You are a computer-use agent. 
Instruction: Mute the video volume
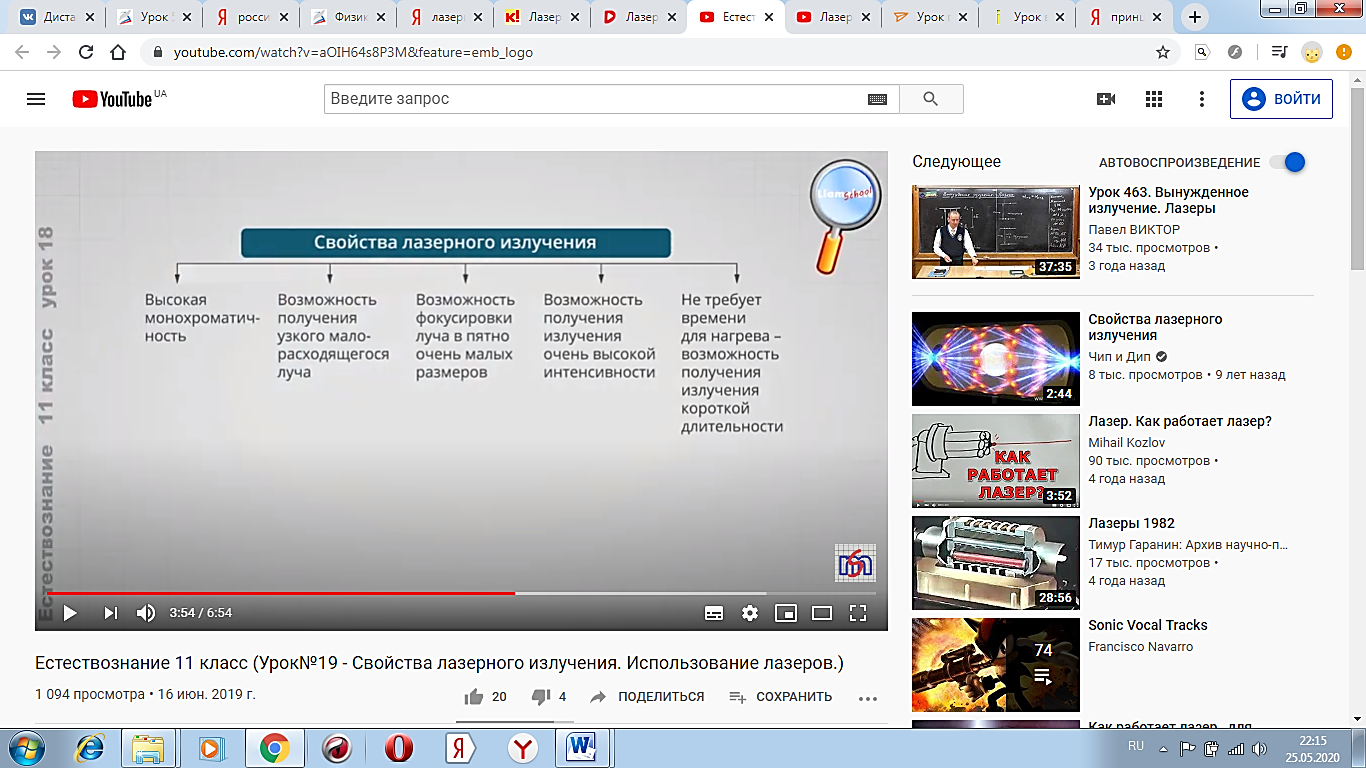(x=146, y=613)
